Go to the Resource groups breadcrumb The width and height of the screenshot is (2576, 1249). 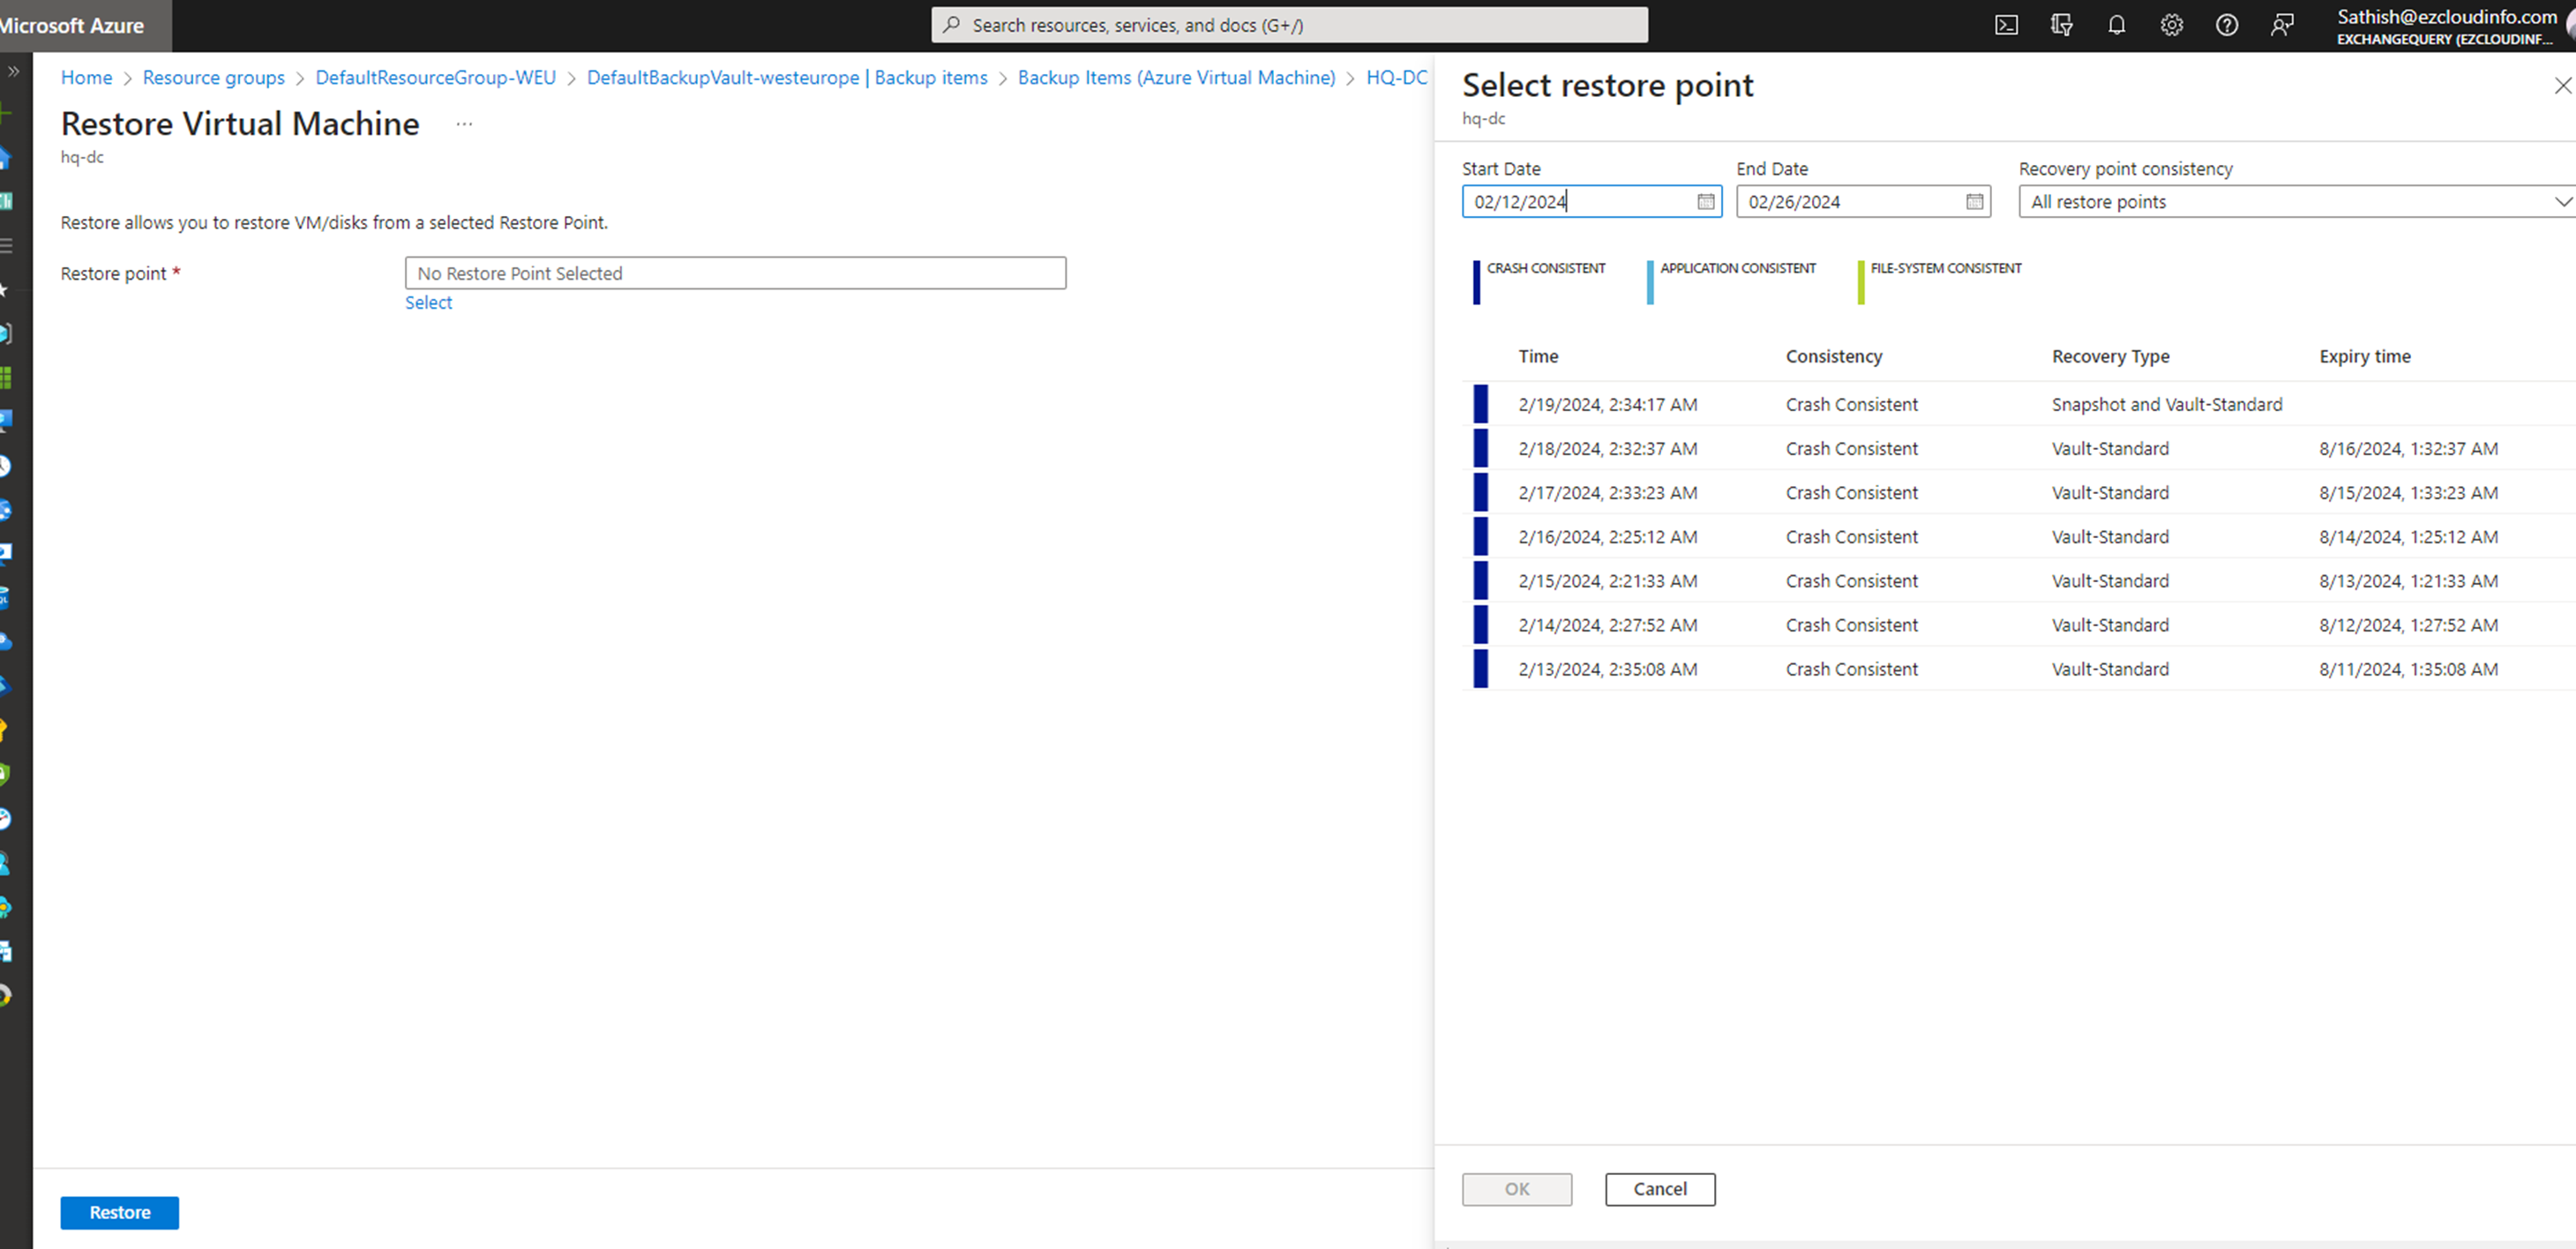click(213, 77)
